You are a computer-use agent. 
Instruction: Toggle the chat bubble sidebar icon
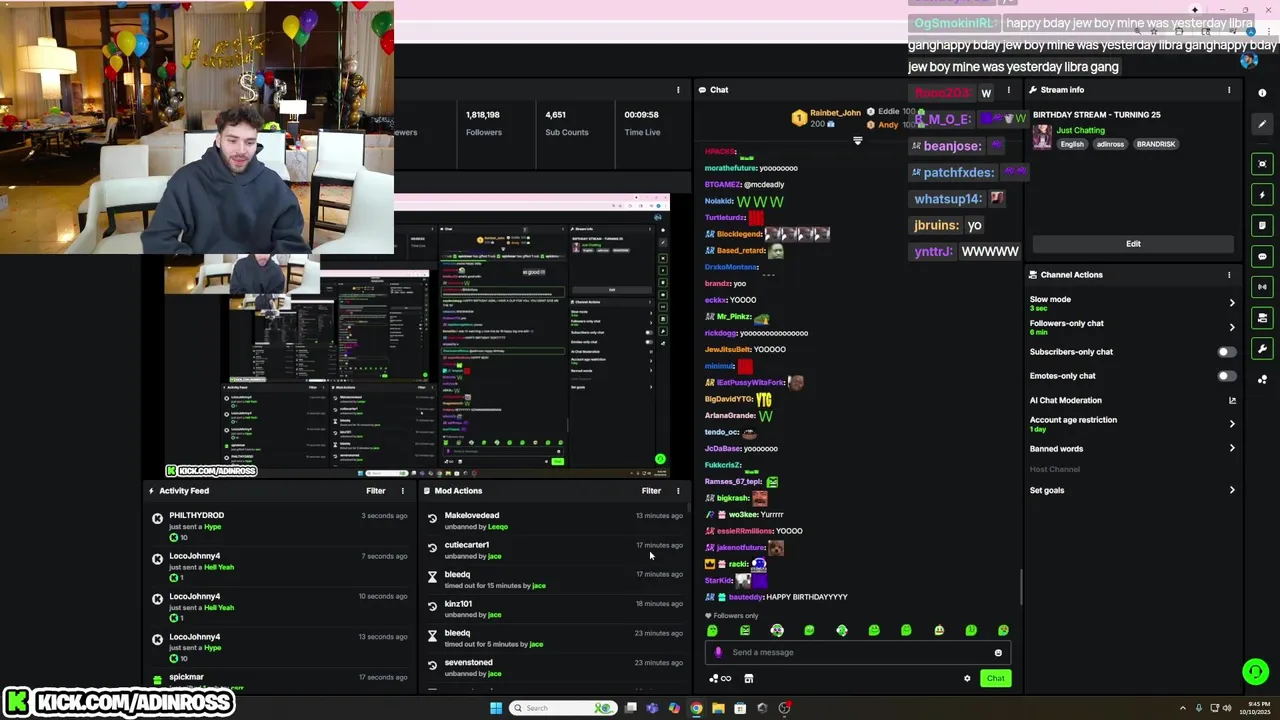coord(1262,256)
